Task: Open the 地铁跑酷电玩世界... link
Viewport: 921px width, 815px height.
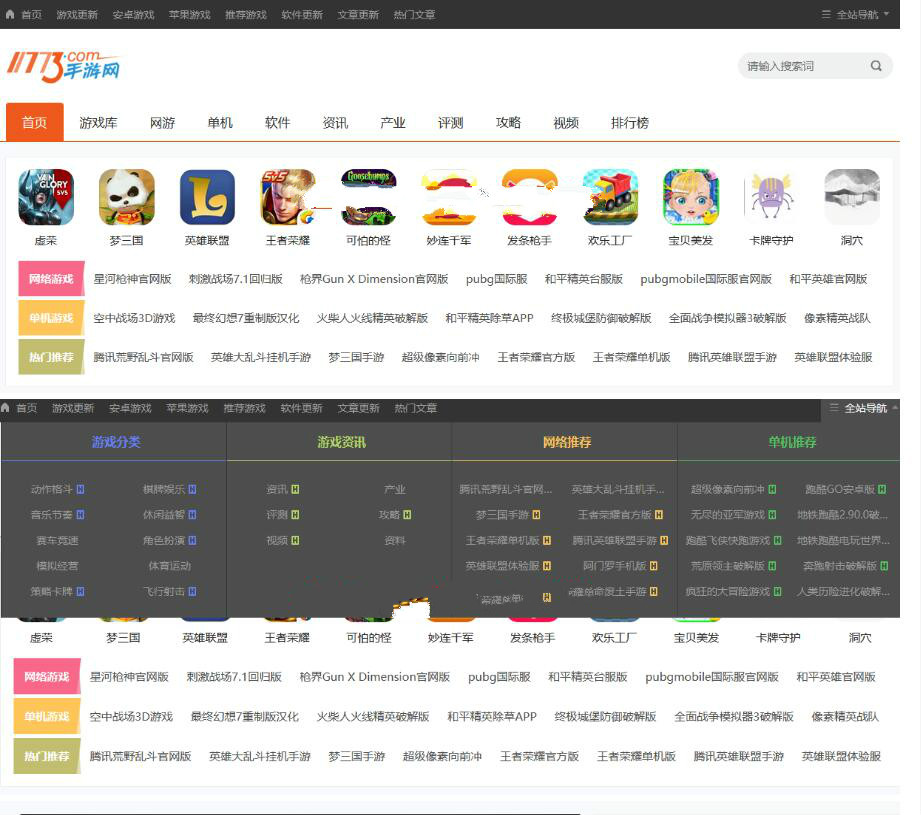Action: [843, 540]
